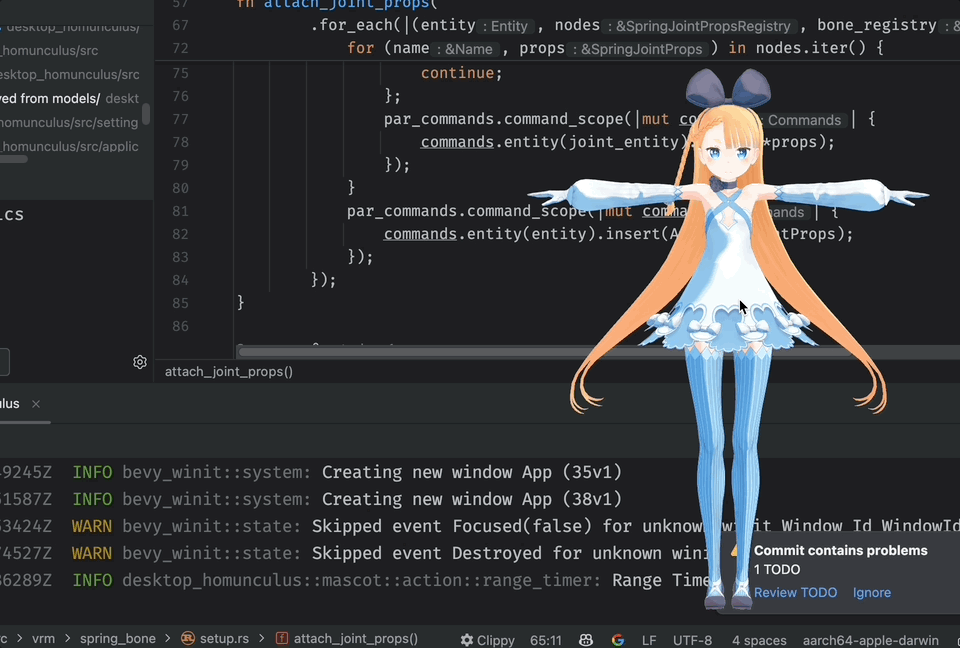This screenshot has width=960, height=648.
Task: Click the ': &Name' inlay hint
Action: [464, 49]
